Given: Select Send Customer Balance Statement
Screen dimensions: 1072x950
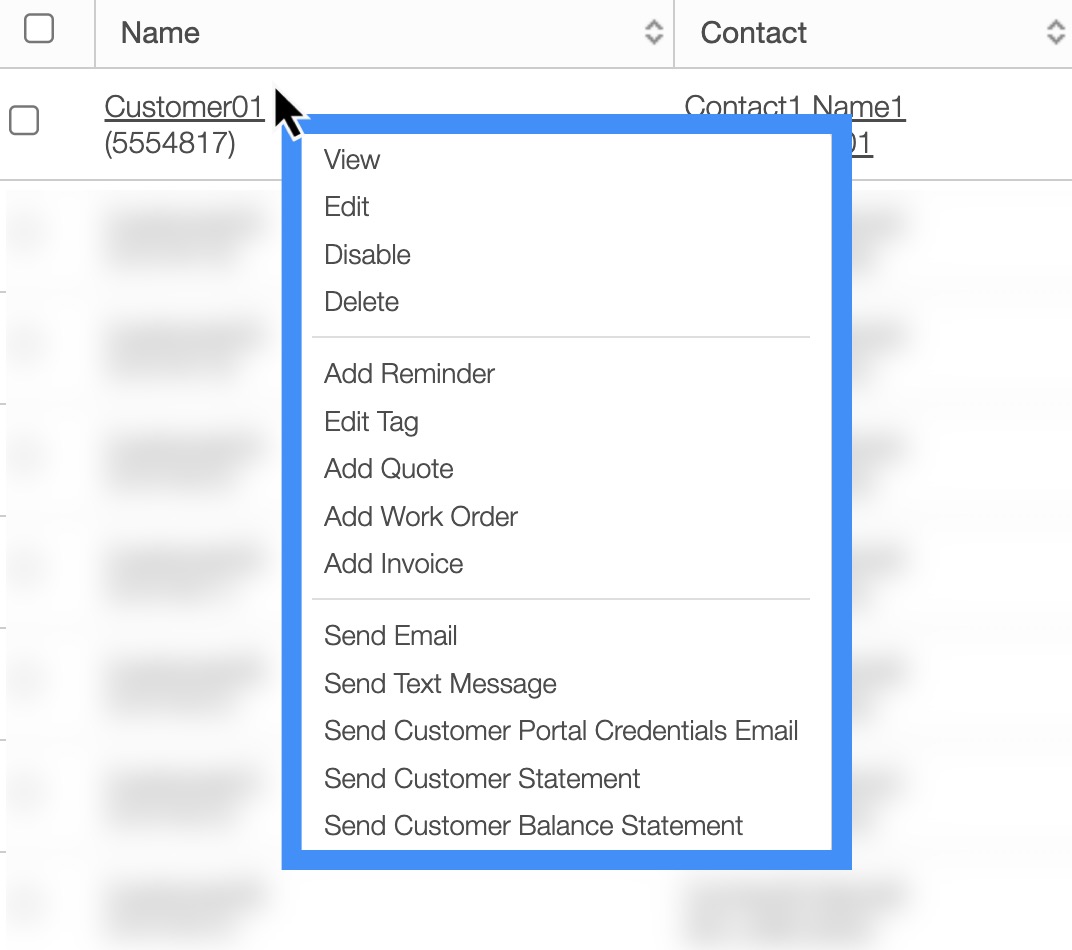Looking at the screenshot, I should point(533,826).
